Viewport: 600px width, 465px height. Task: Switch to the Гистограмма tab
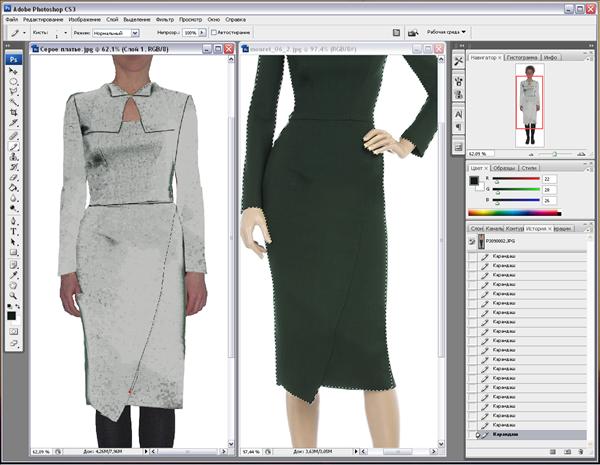tap(524, 58)
